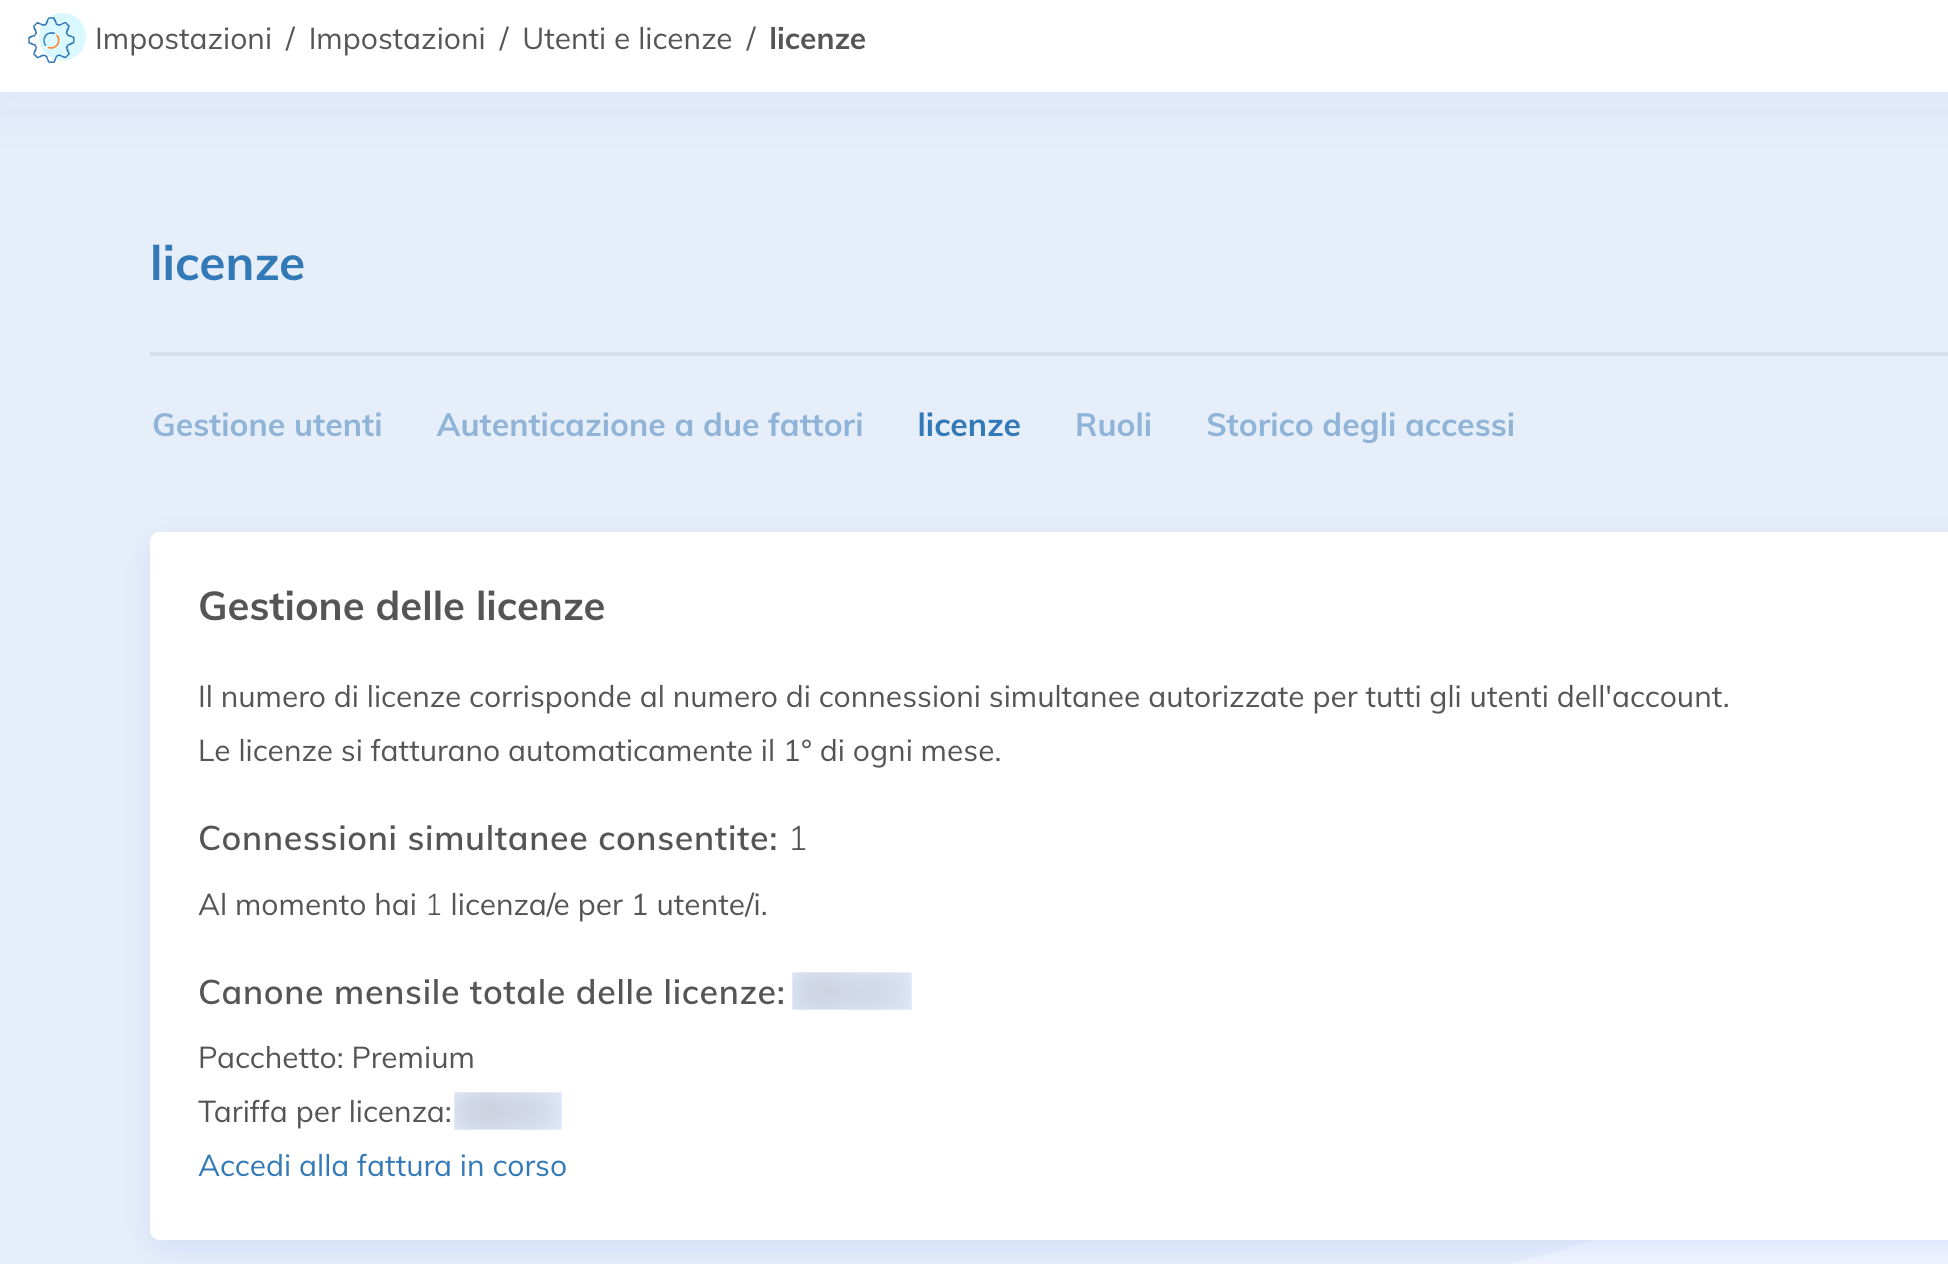Click the Al momento hai 1 licenza text
1948x1264 pixels.
[x=482, y=905]
